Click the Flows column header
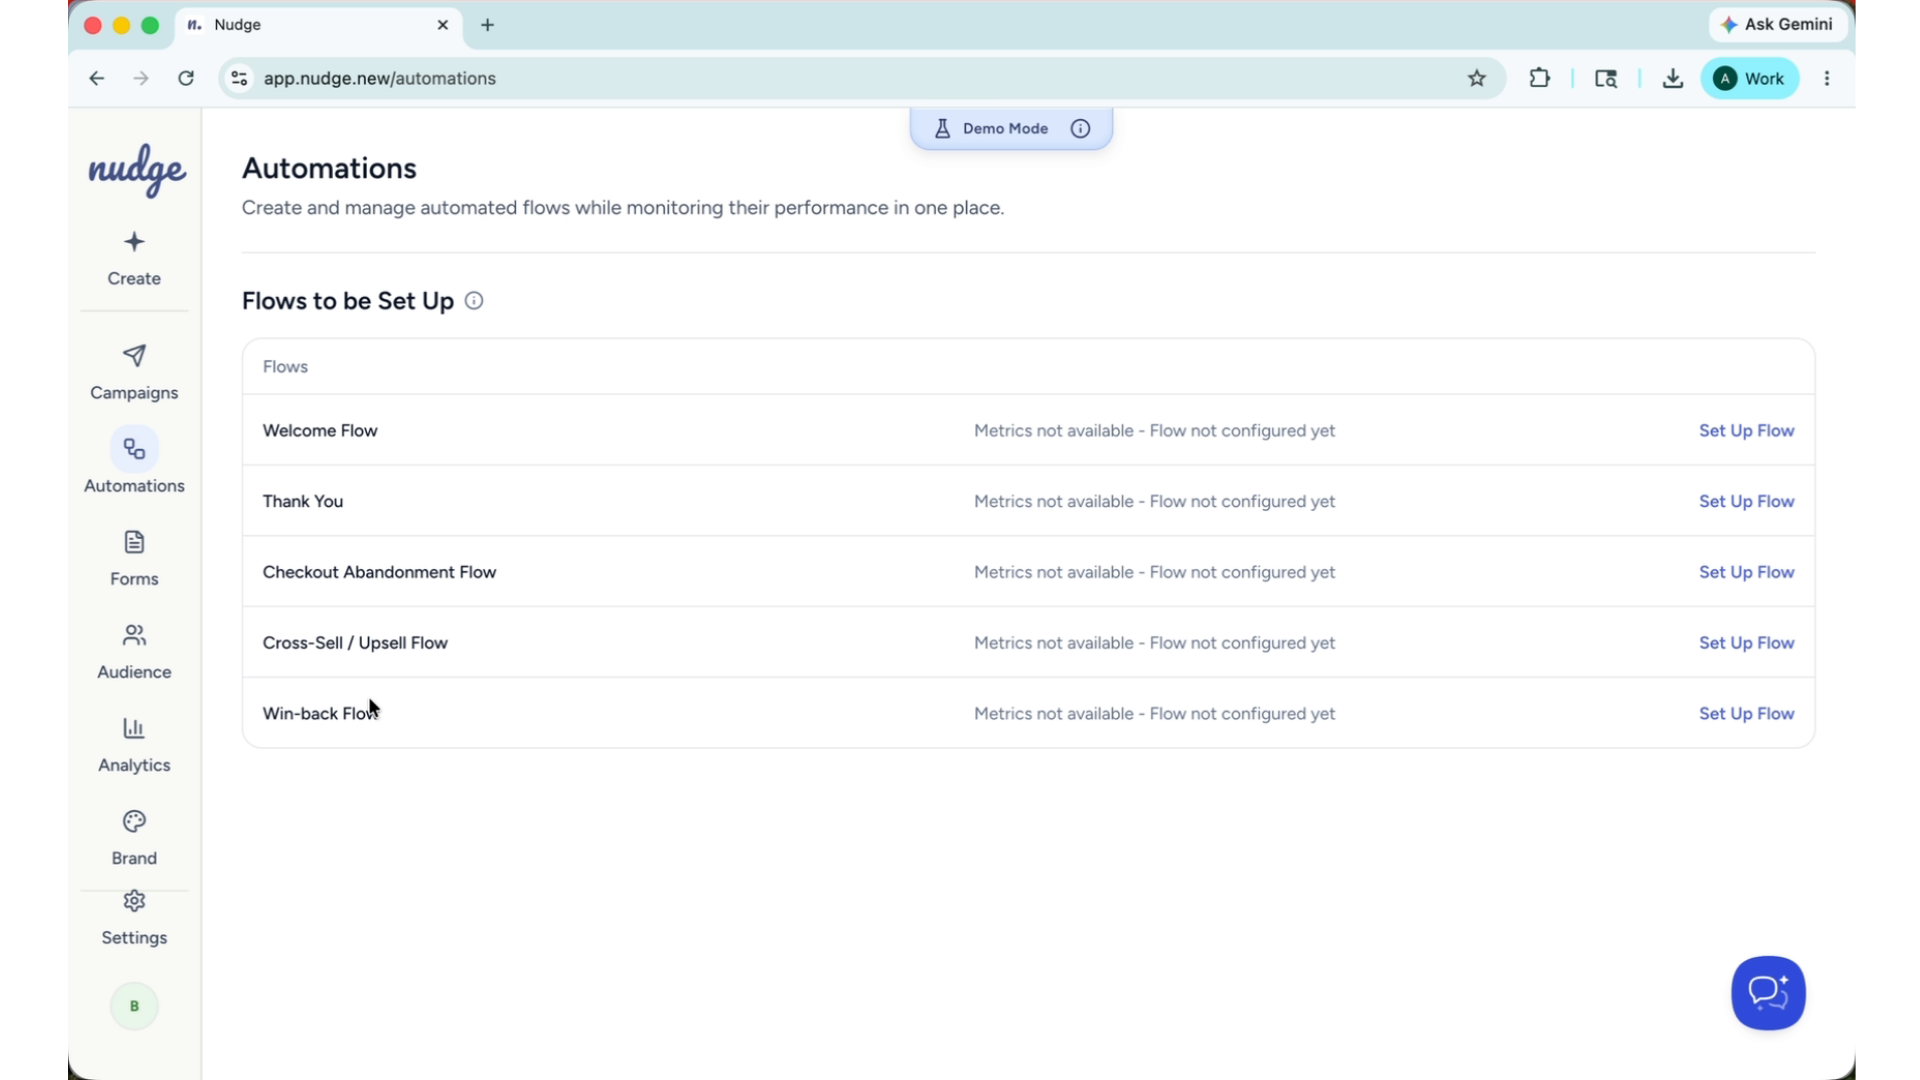1920x1080 pixels. [285, 367]
